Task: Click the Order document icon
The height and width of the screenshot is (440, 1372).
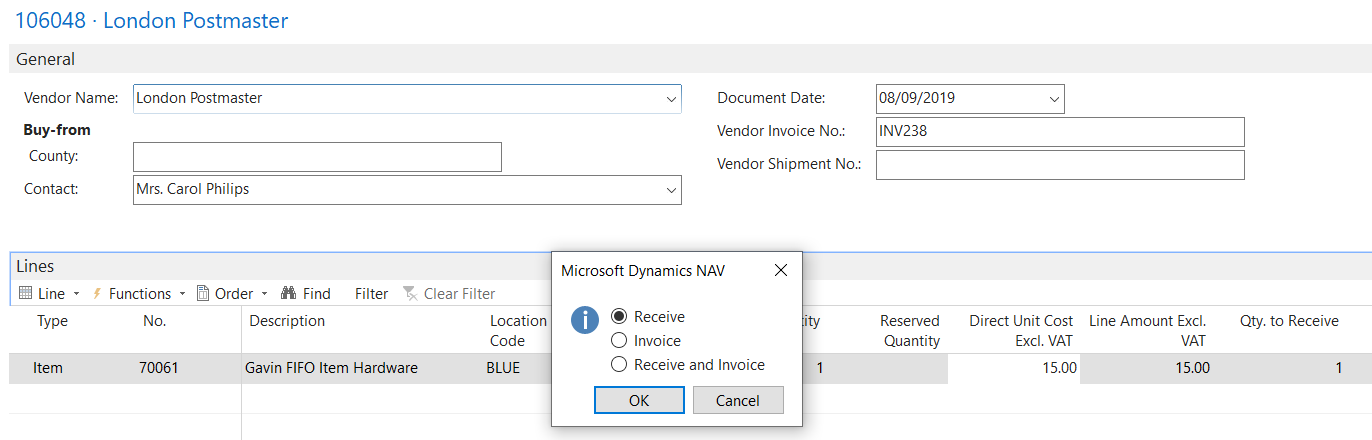Action: (x=202, y=294)
